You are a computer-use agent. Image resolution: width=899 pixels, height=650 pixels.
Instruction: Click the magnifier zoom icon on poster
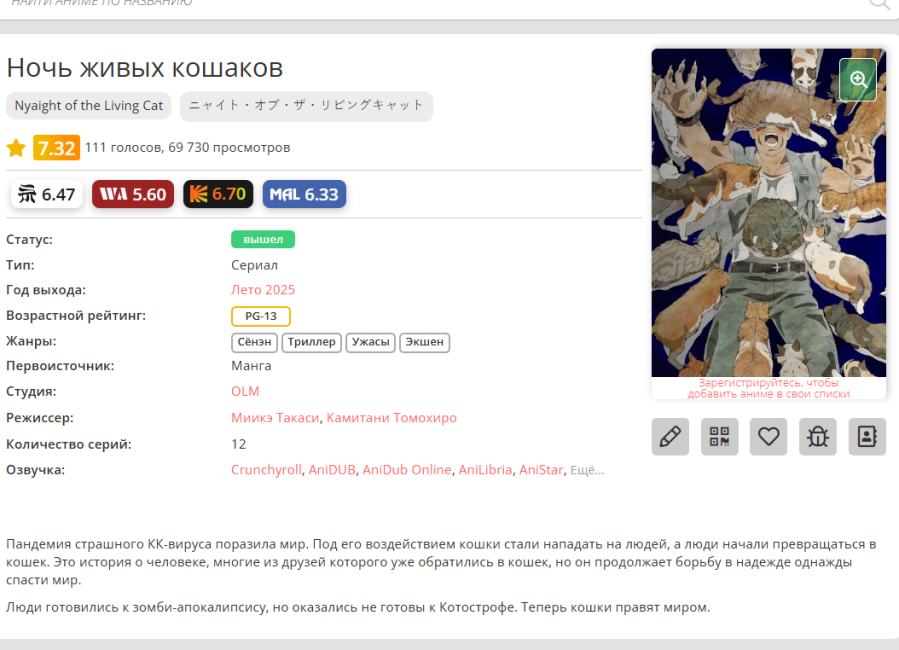click(857, 79)
